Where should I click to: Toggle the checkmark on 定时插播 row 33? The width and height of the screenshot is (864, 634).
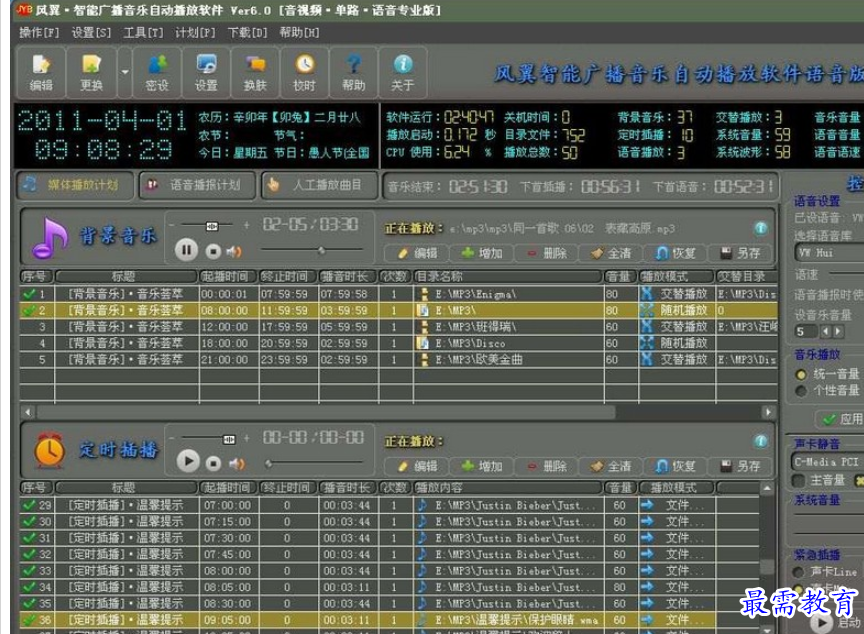point(29,571)
